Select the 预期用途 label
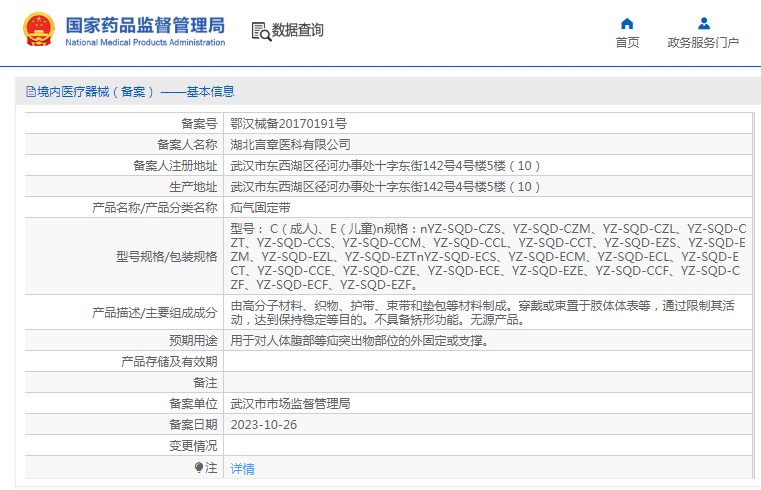761x490 pixels. [193, 341]
